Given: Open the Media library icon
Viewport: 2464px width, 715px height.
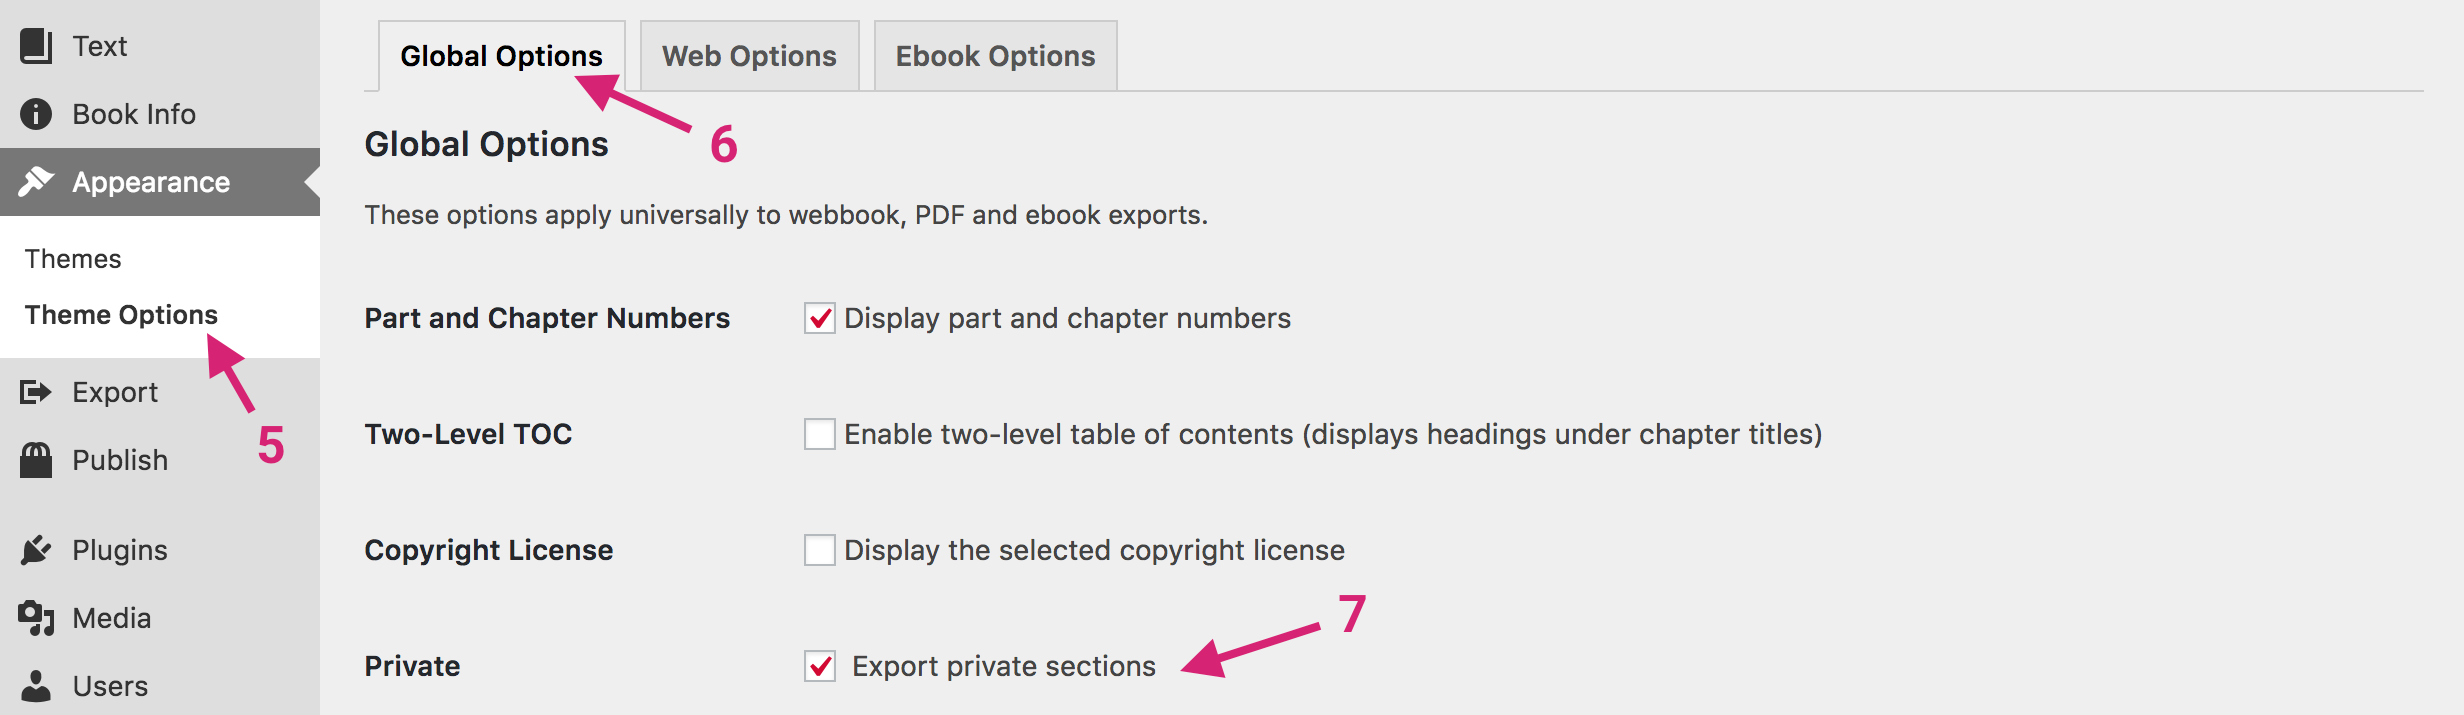Looking at the screenshot, I should [x=36, y=618].
